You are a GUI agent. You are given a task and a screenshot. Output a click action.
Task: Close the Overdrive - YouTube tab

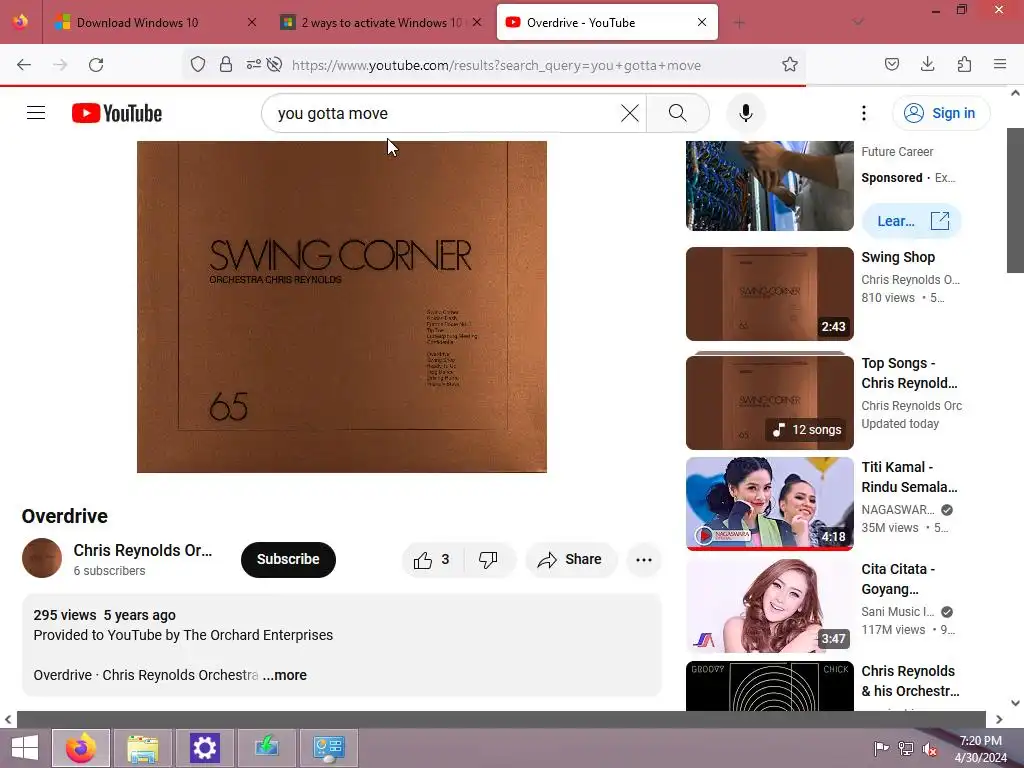point(702,22)
